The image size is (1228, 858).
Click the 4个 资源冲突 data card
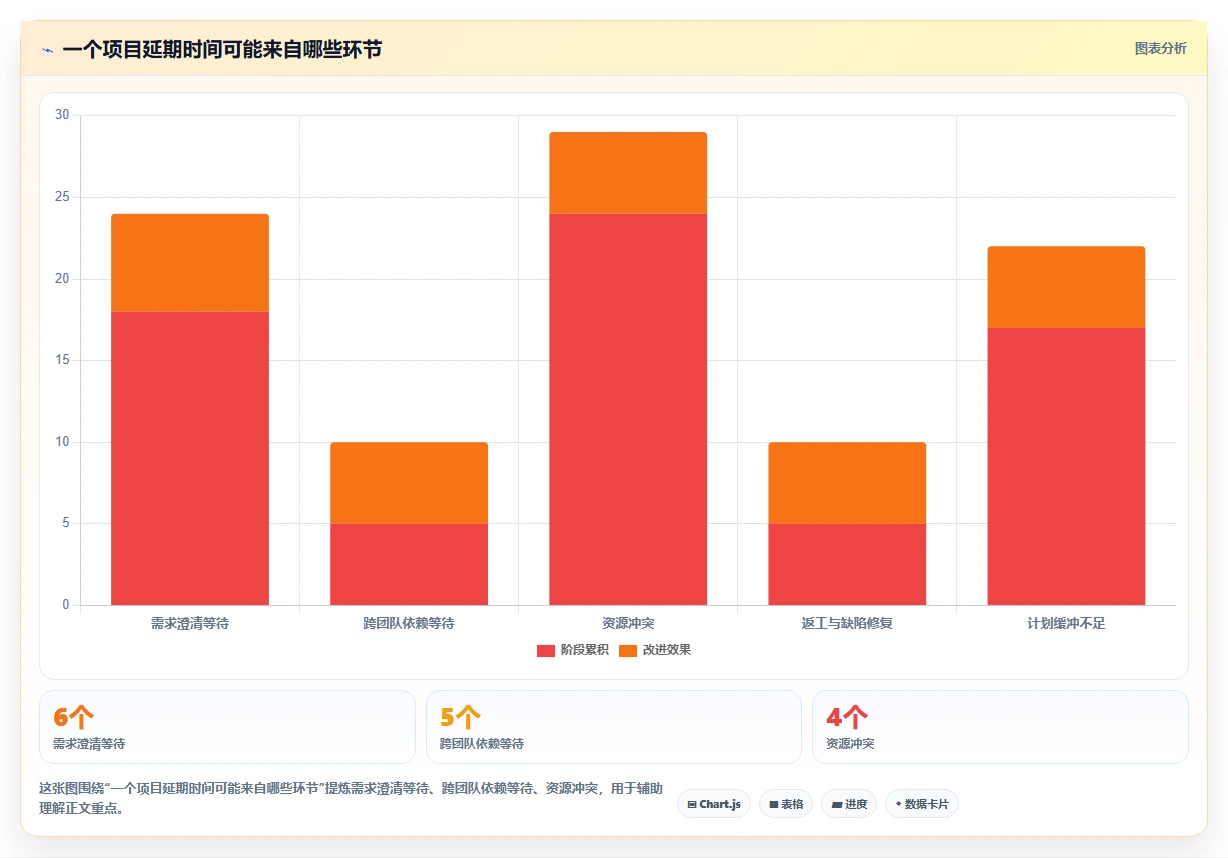pos(1000,727)
